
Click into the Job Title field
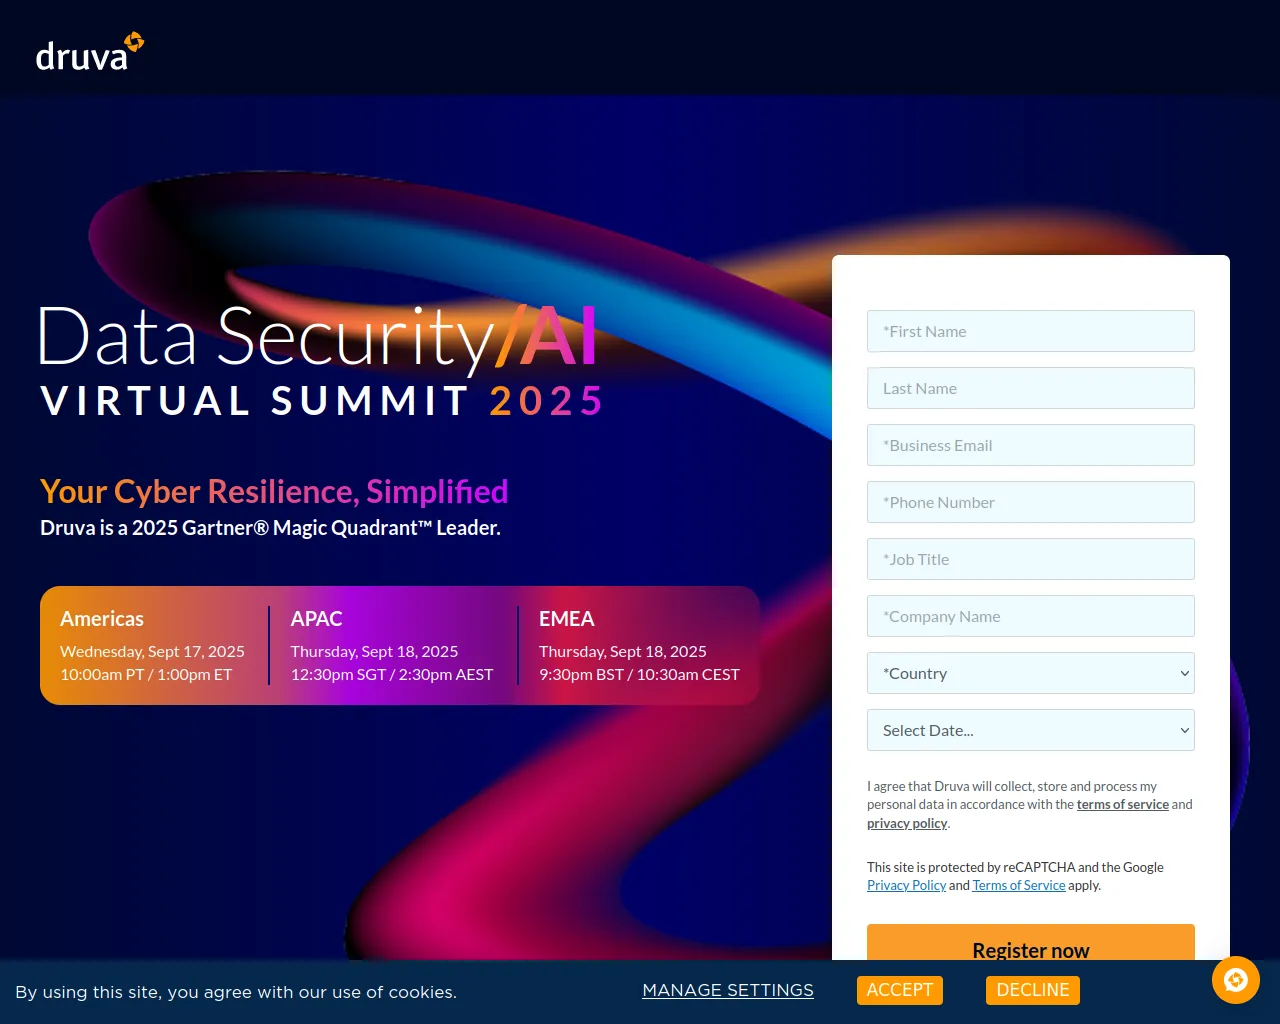point(1030,560)
